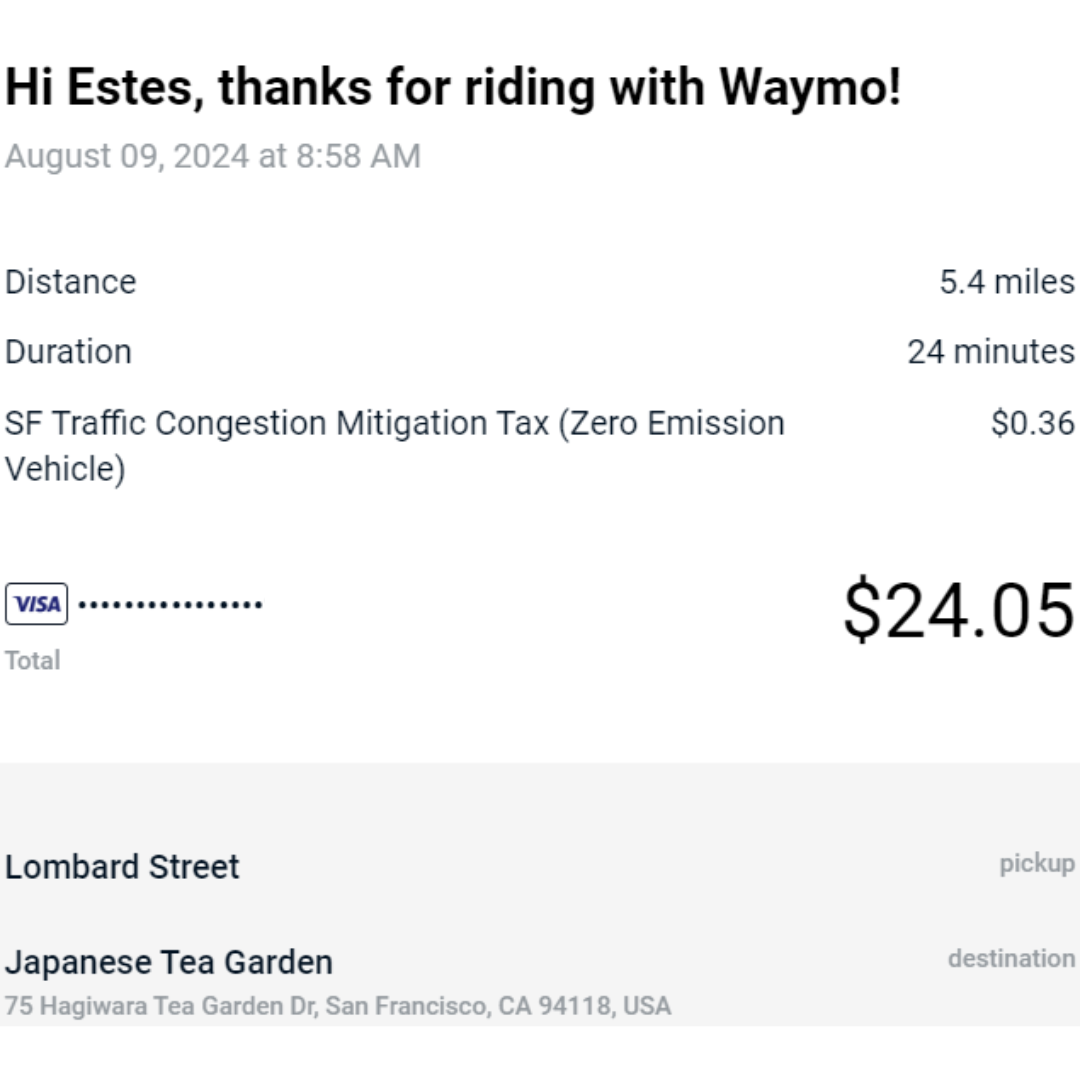Screen dimensions: 1080x1080
Task: Click the greeting heading to Estes
Action: [453, 88]
